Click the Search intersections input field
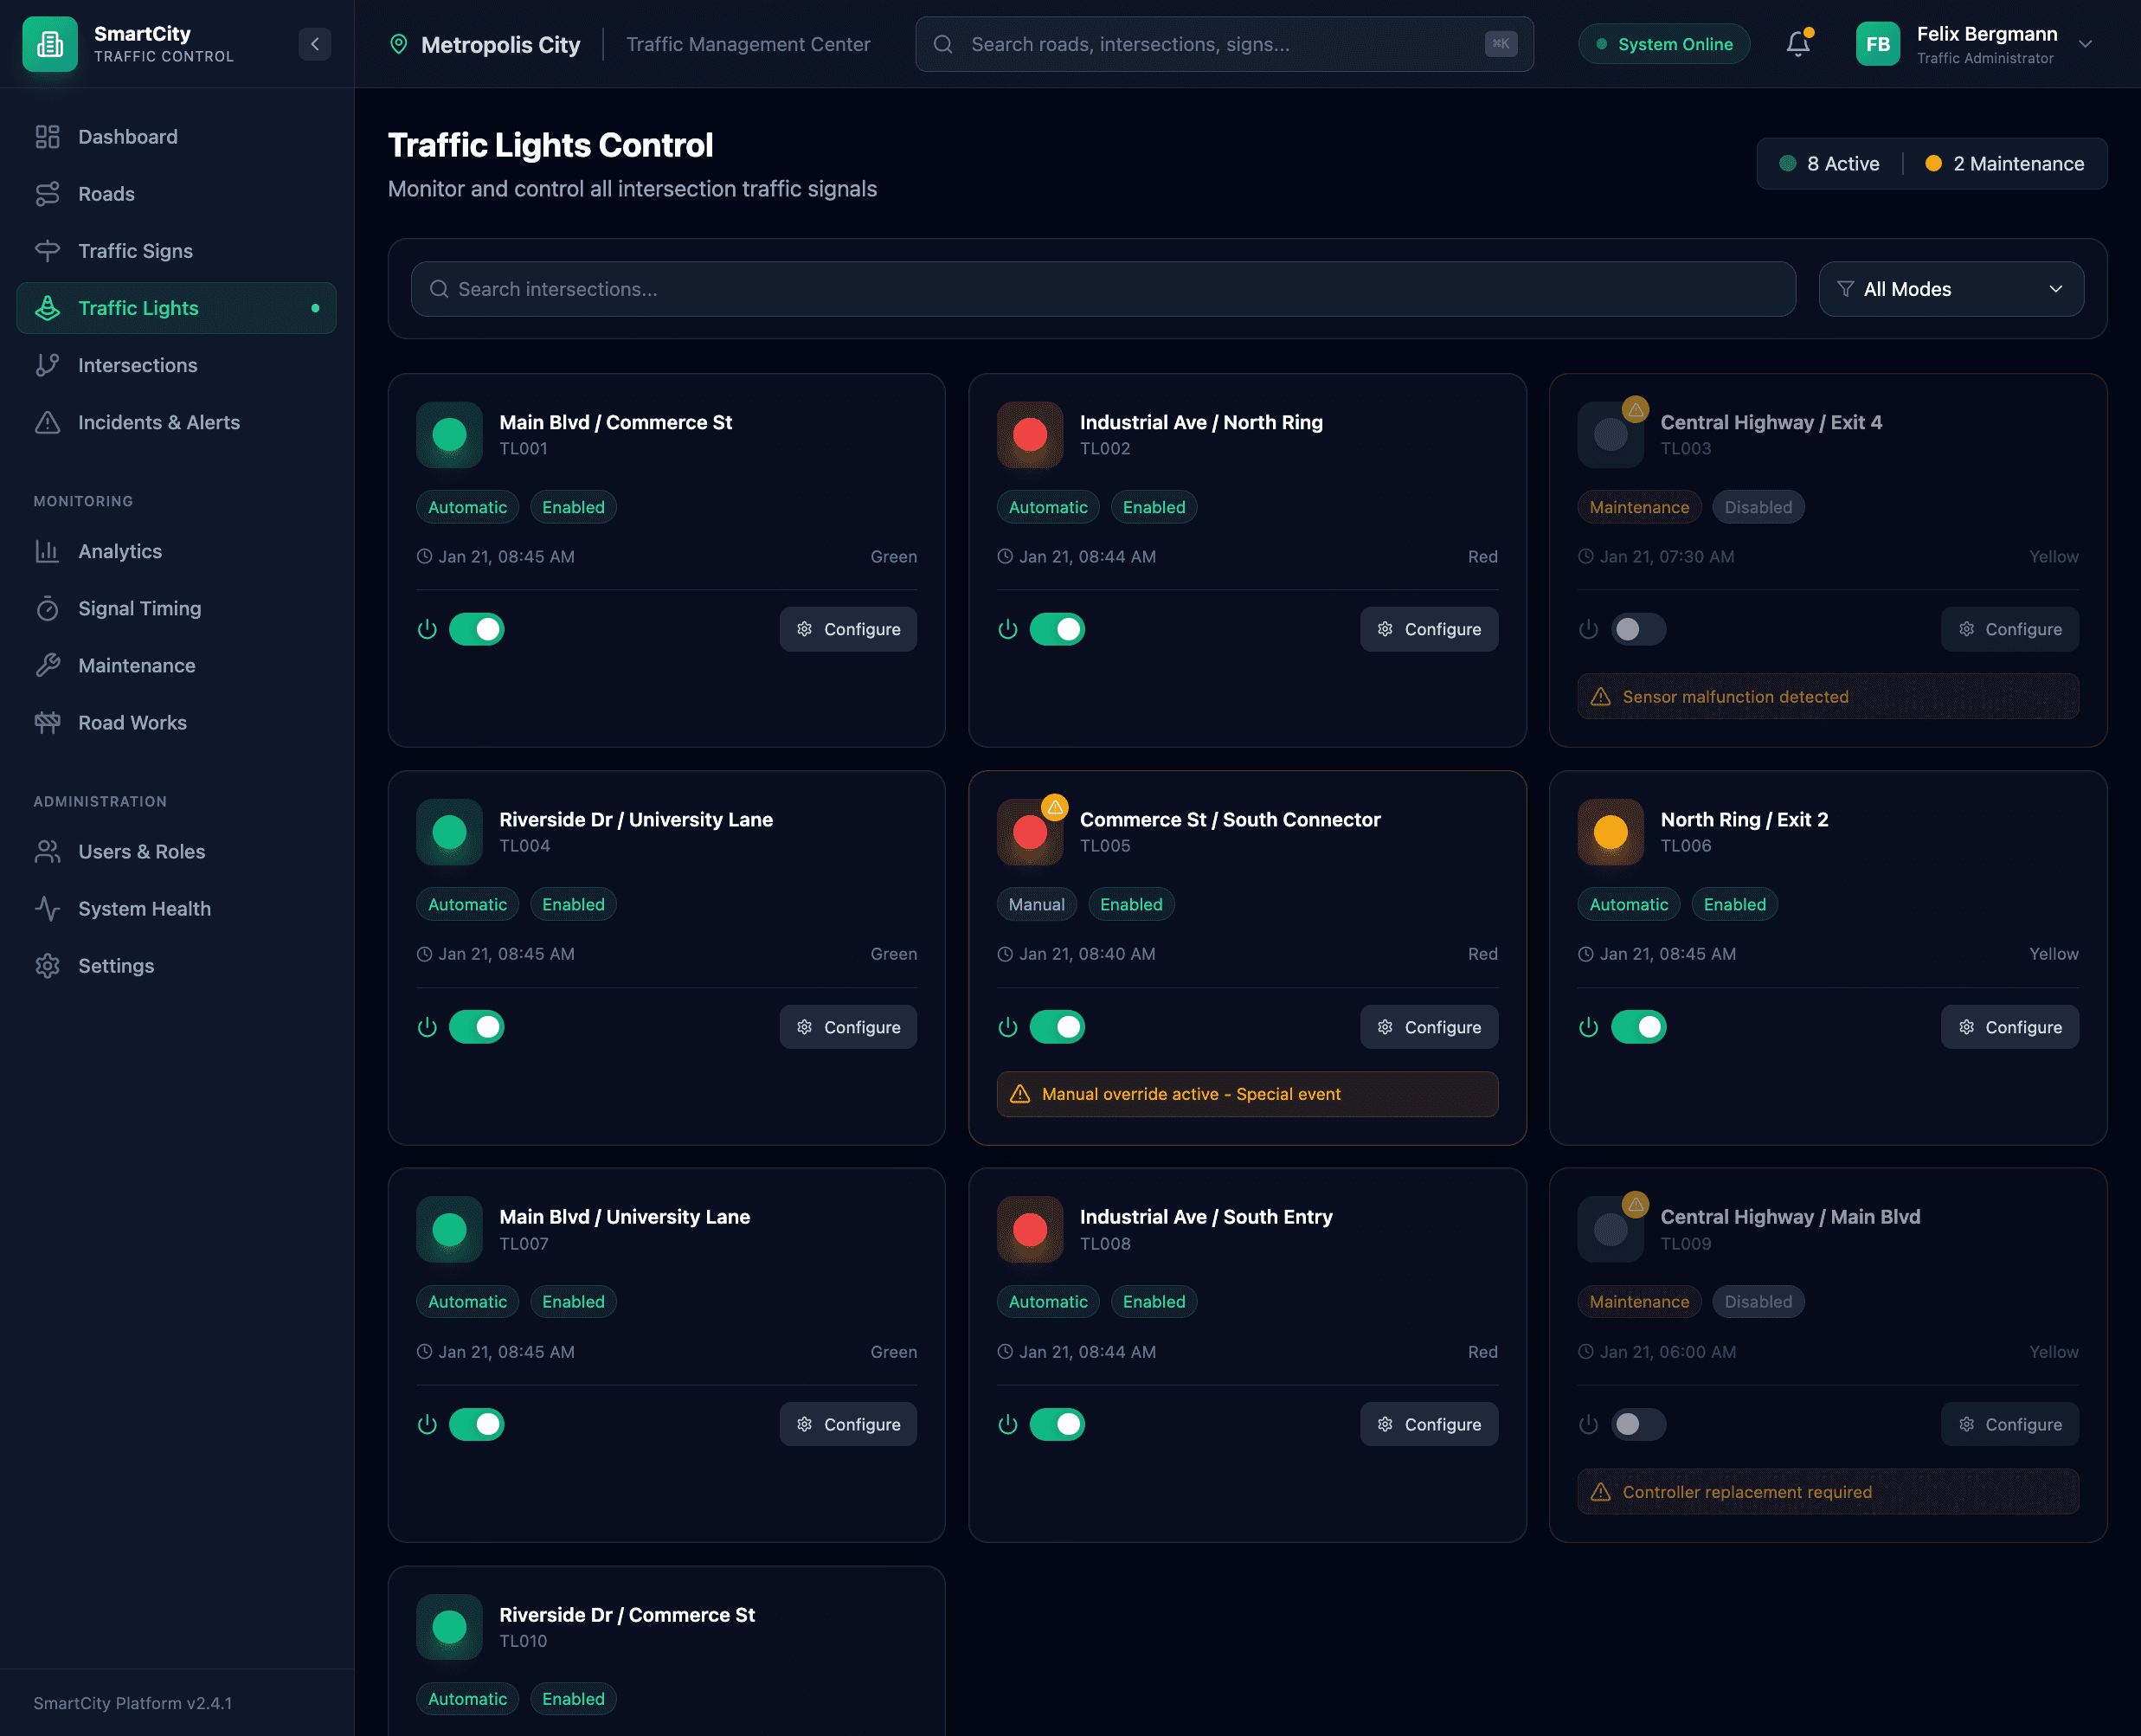 1102,289
